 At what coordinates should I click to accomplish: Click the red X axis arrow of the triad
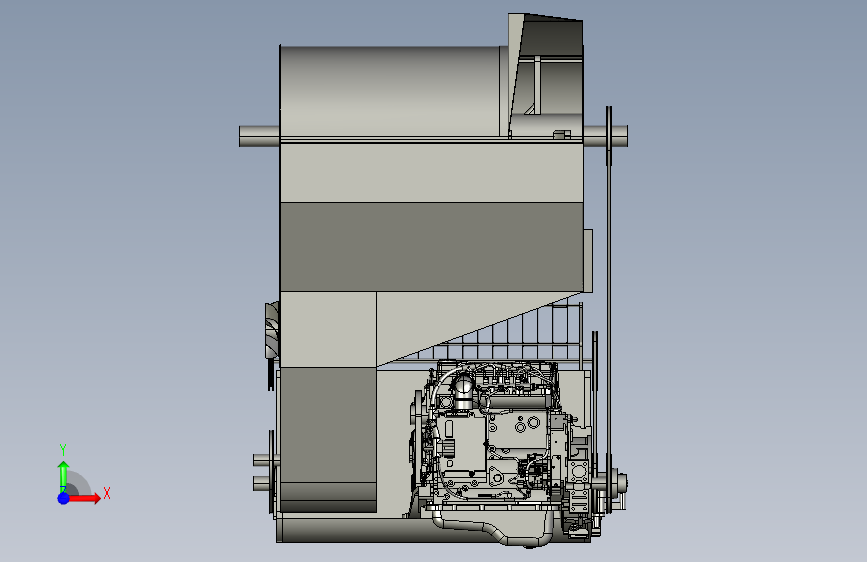pyautogui.click(x=86, y=498)
